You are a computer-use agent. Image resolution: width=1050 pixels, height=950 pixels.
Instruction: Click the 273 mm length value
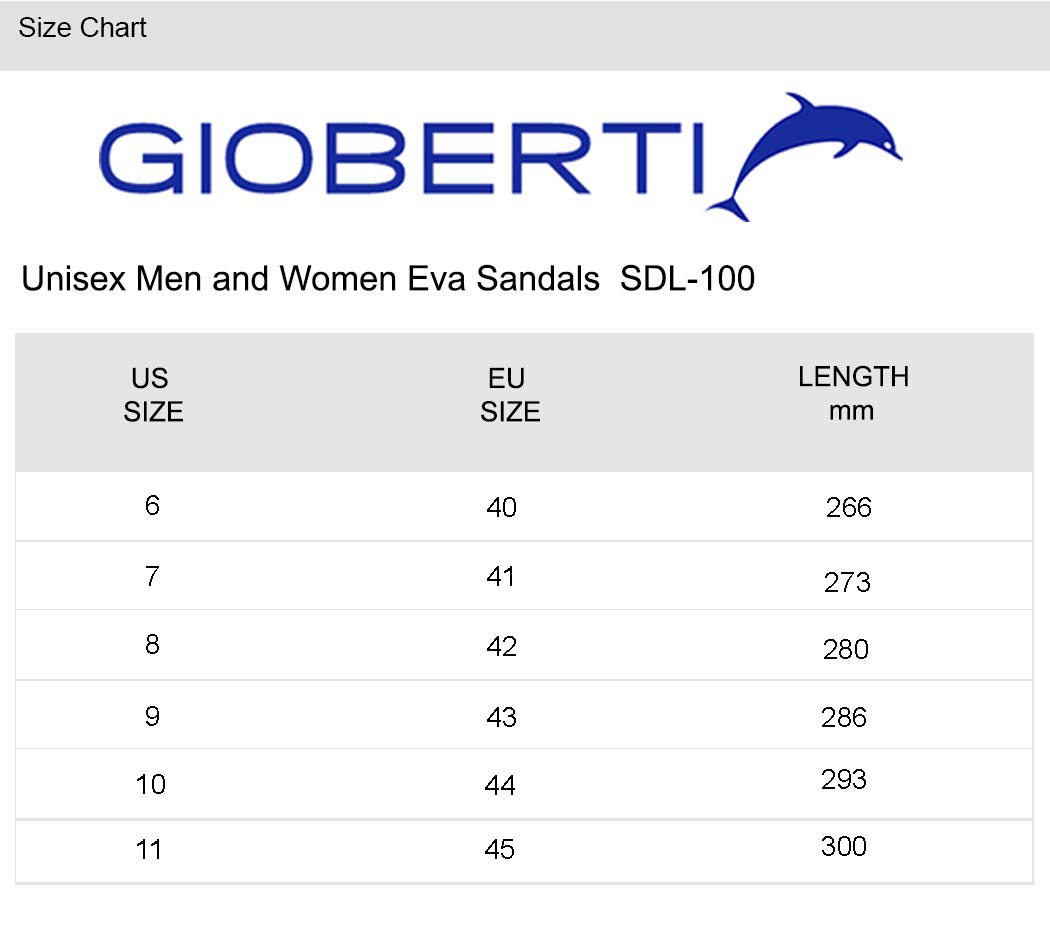[x=847, y=582]
